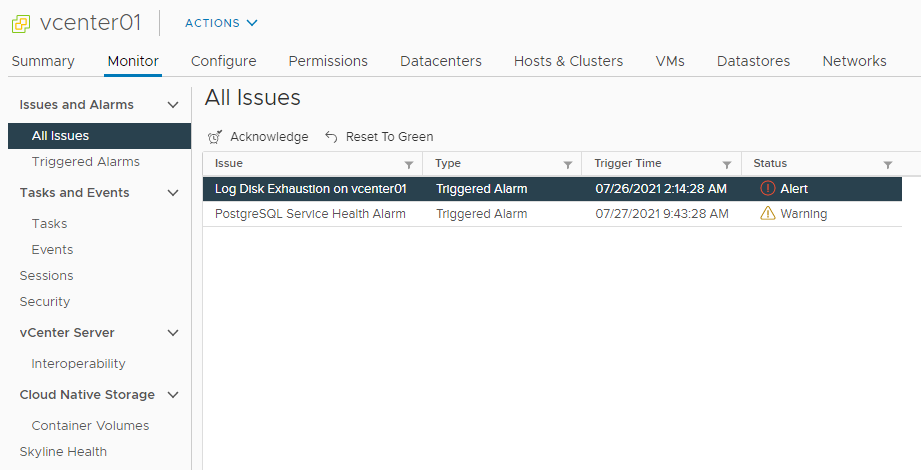This screenshot has height=470, width=921.
Task: Open the Trigger Time column filter icon
Action: [727, 164]
